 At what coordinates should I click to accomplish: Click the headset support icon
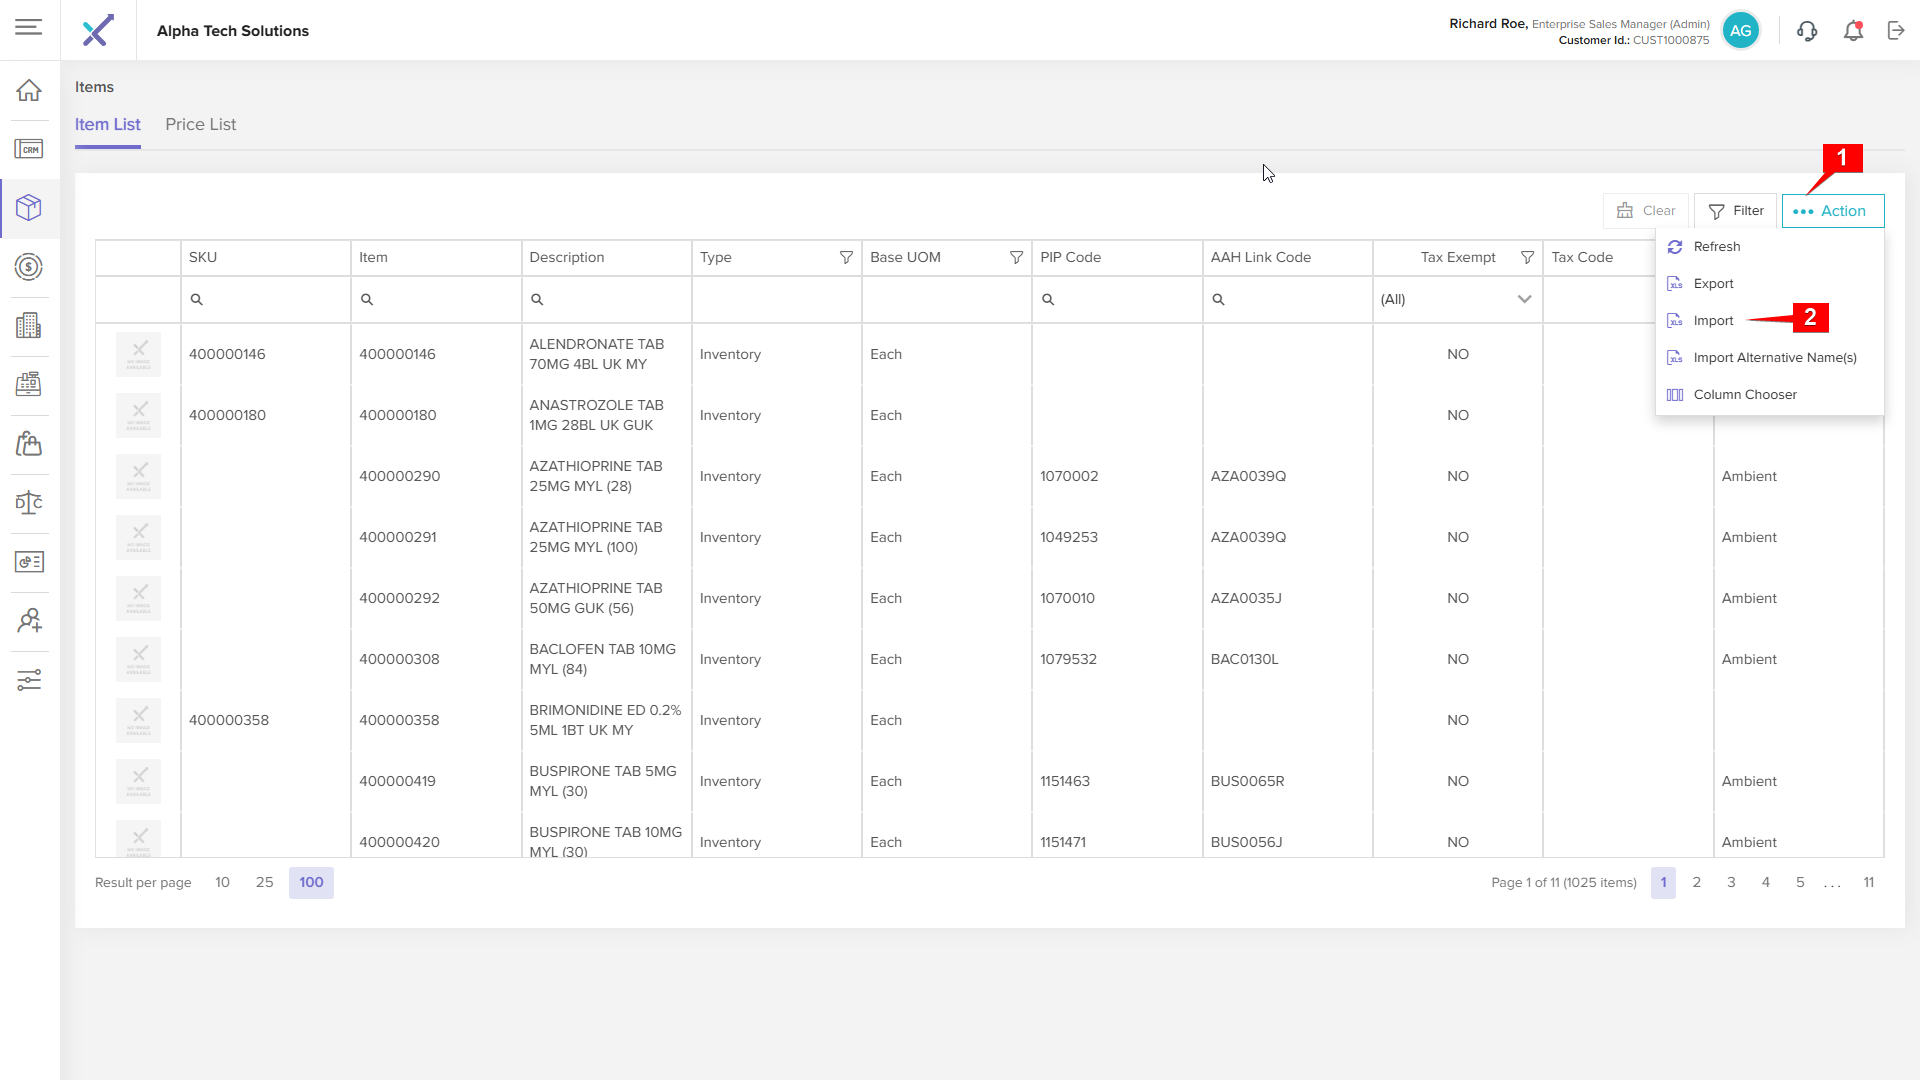coord(1806,31)
